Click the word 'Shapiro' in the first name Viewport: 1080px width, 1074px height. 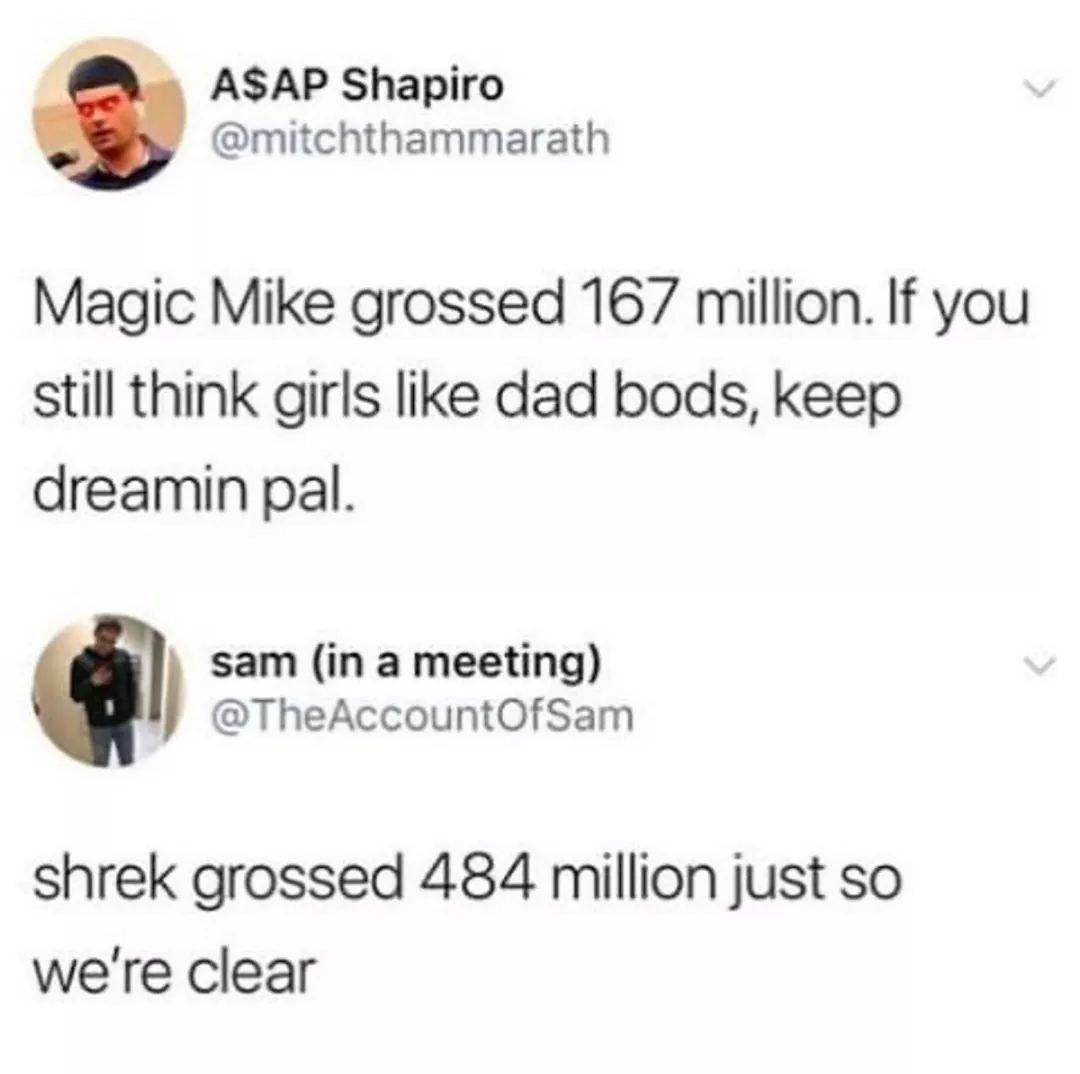tap(423, 87)
